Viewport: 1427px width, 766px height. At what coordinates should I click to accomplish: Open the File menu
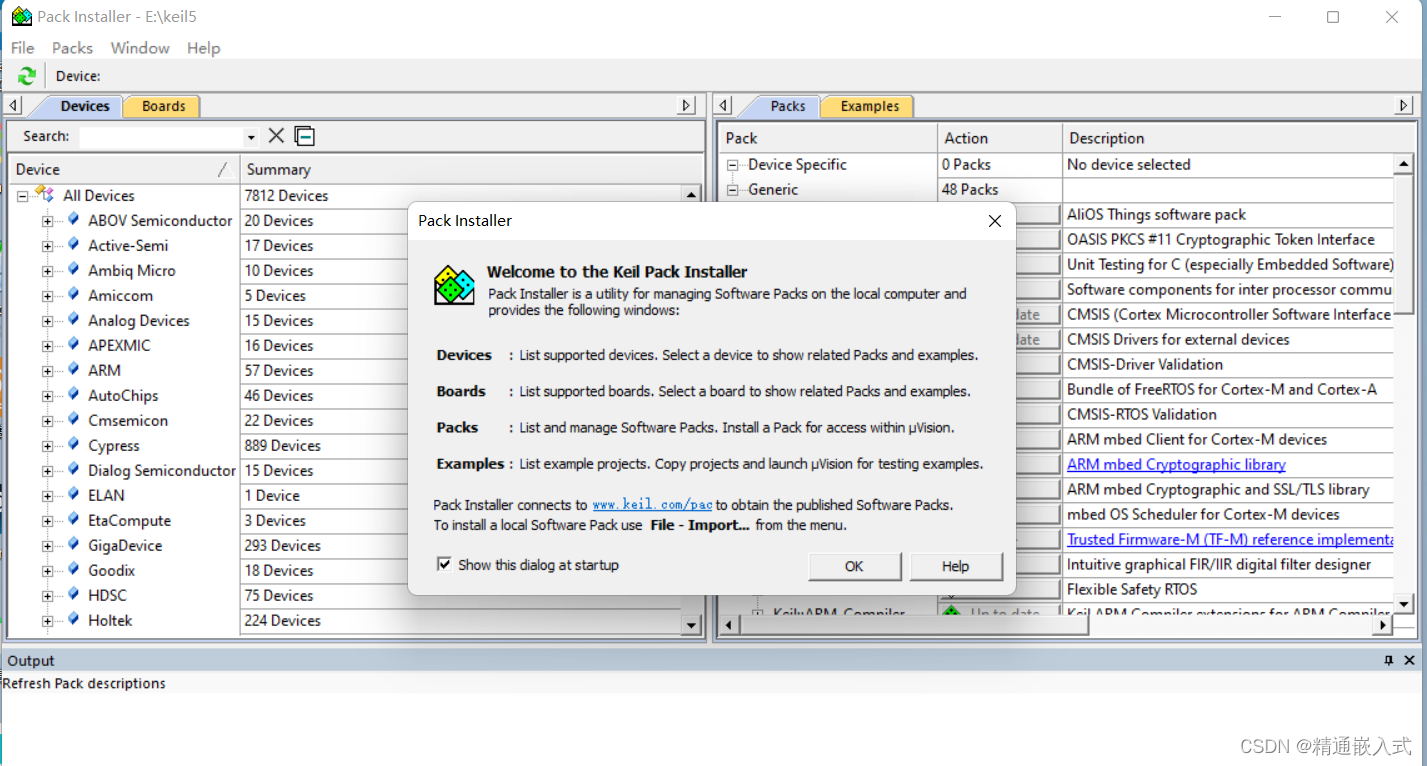[22, 48]
